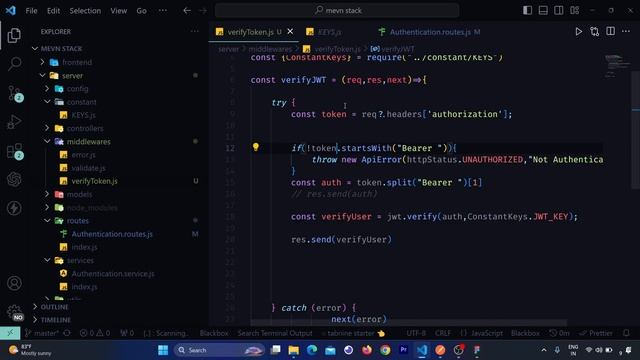This screenshot has height=360, width=640.
Task: Open the lightning bolt extension in activity bar
Action: tap(14, 208)
